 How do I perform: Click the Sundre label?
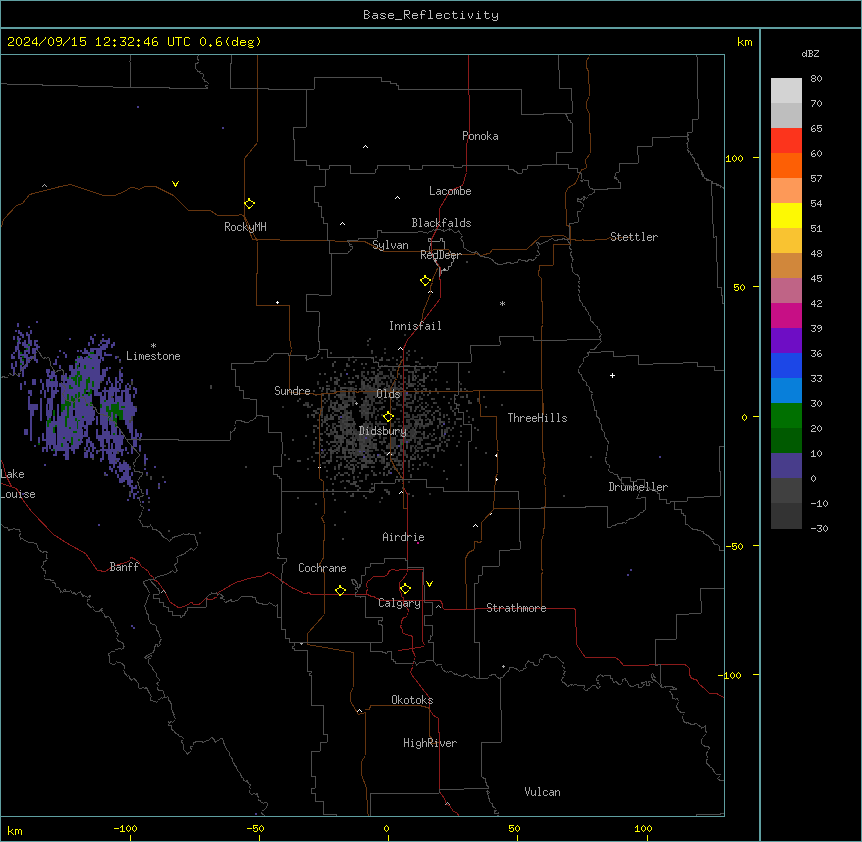pos(292,391)
